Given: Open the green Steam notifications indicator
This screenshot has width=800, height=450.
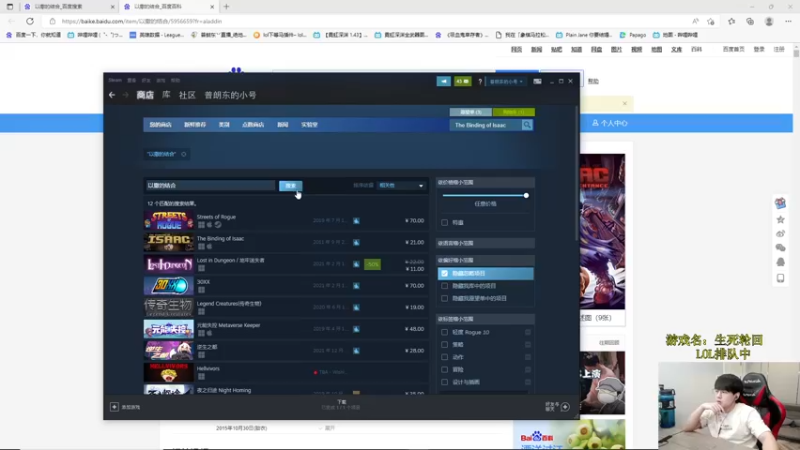Looking at the screenshot, I should pyautogui.click(x=463, y=81).
